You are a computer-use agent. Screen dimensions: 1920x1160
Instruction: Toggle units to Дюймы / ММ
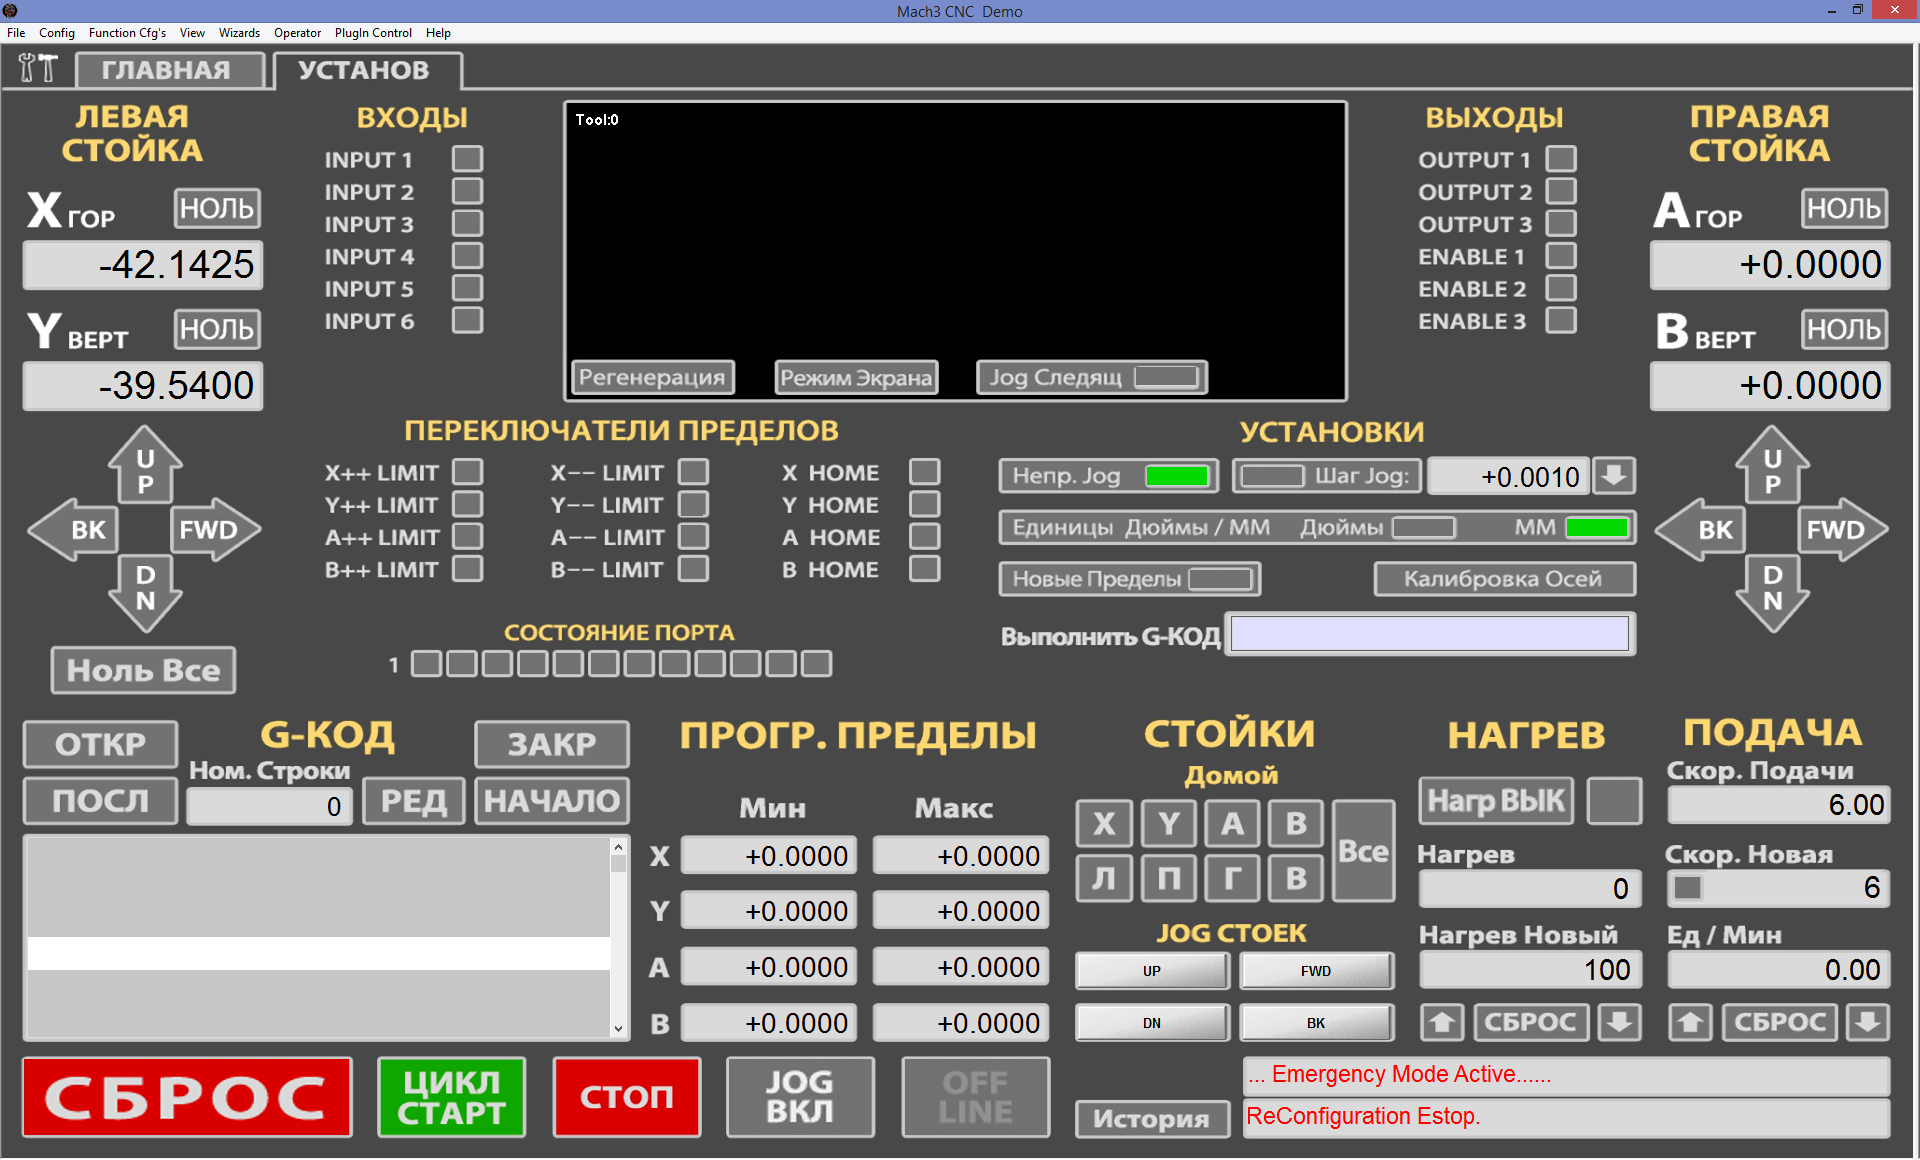1140,527
